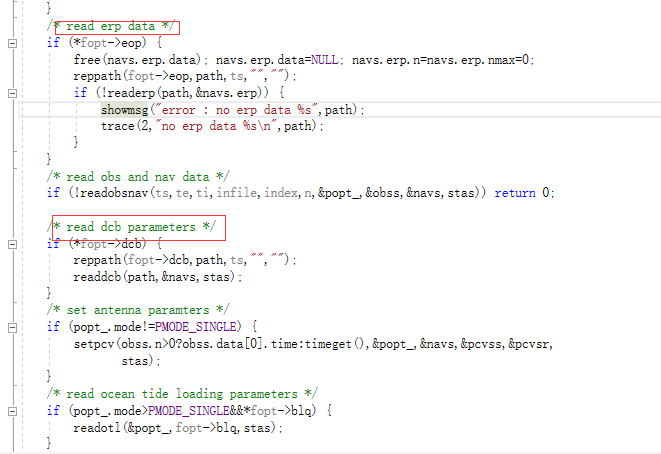Image resolution: width=661 pixels, height=454 pixels.
Task: Click the NULL keyword in navs.erp.data=NULL
Action: pos(325,60)
